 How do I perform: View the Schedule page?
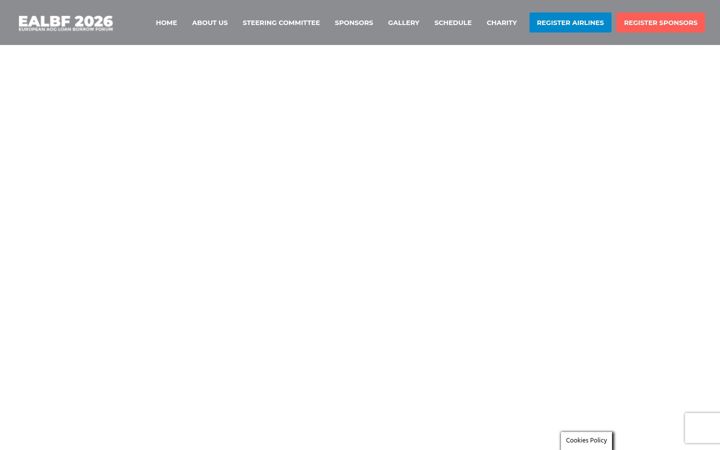[x=453, y=22]
